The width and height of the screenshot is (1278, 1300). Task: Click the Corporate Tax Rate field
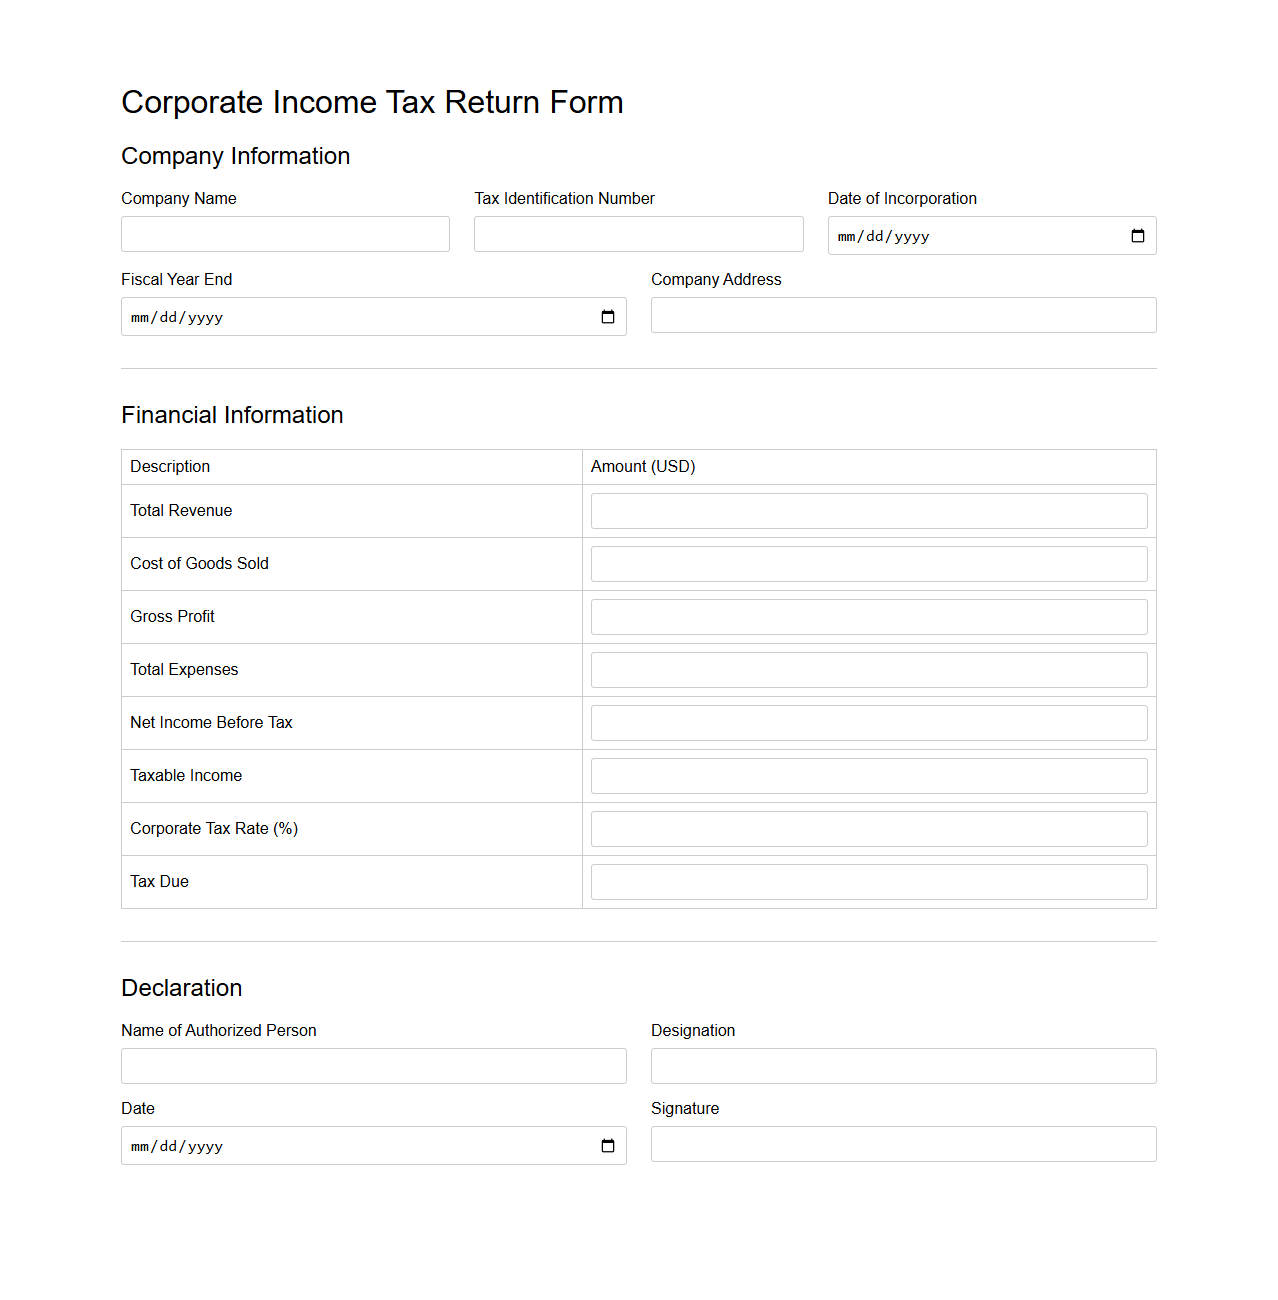[x=868, y=828]
